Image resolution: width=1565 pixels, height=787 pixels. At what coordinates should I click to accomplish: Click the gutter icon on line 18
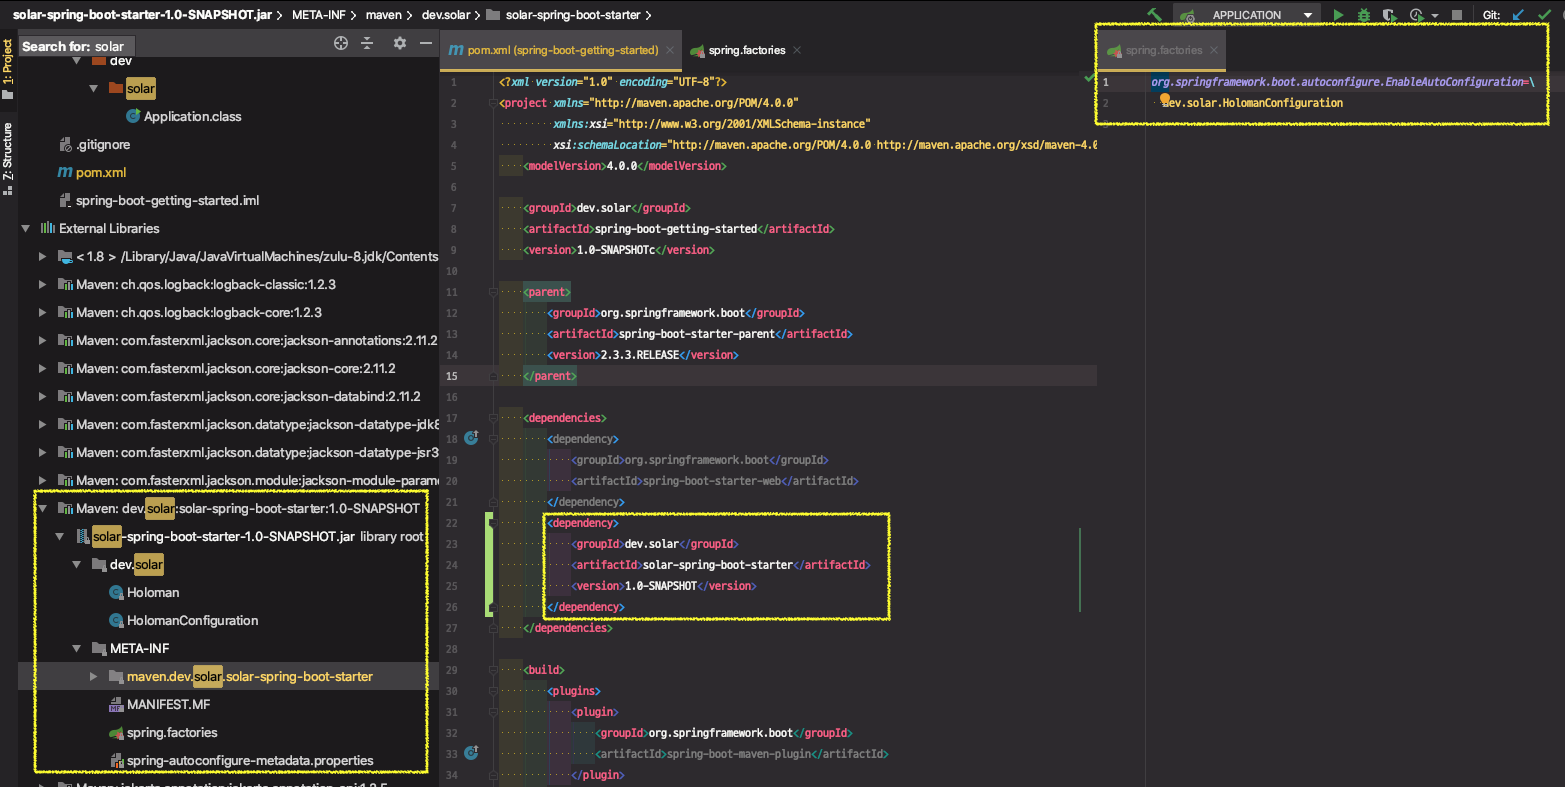[471, 438]
